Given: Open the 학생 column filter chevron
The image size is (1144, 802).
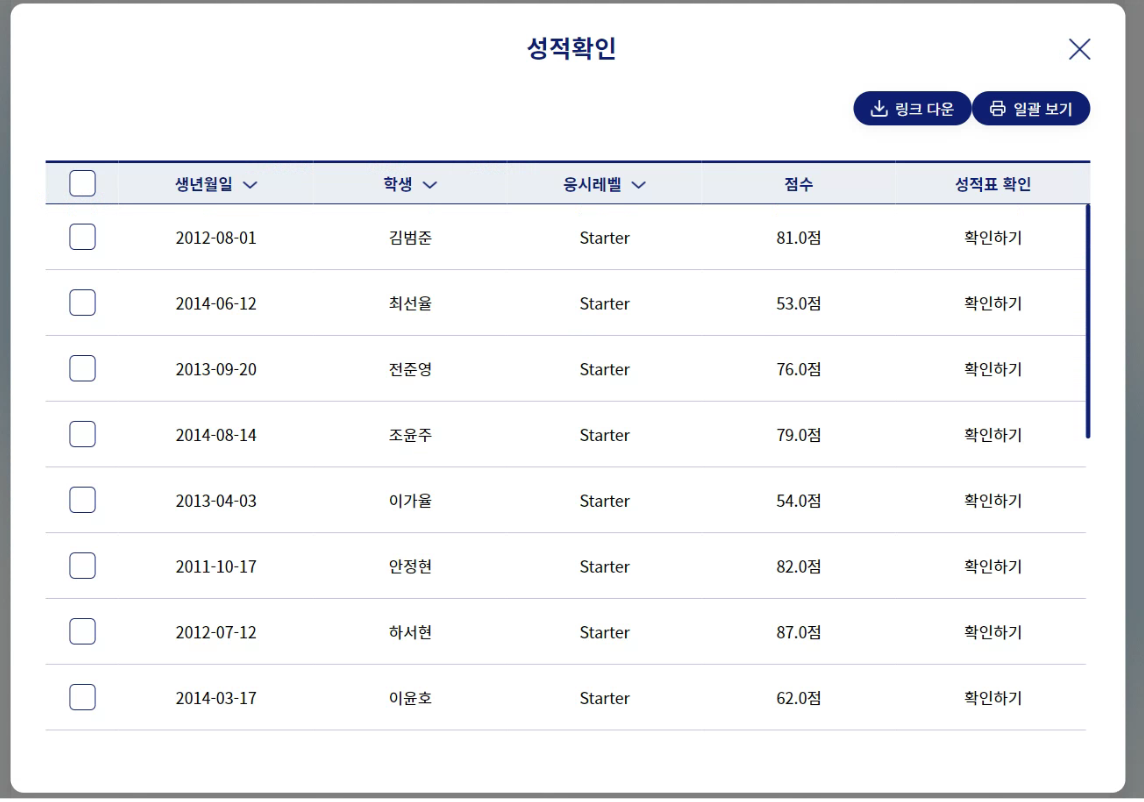Looking at the screenshot, I should tap(430, 185).
